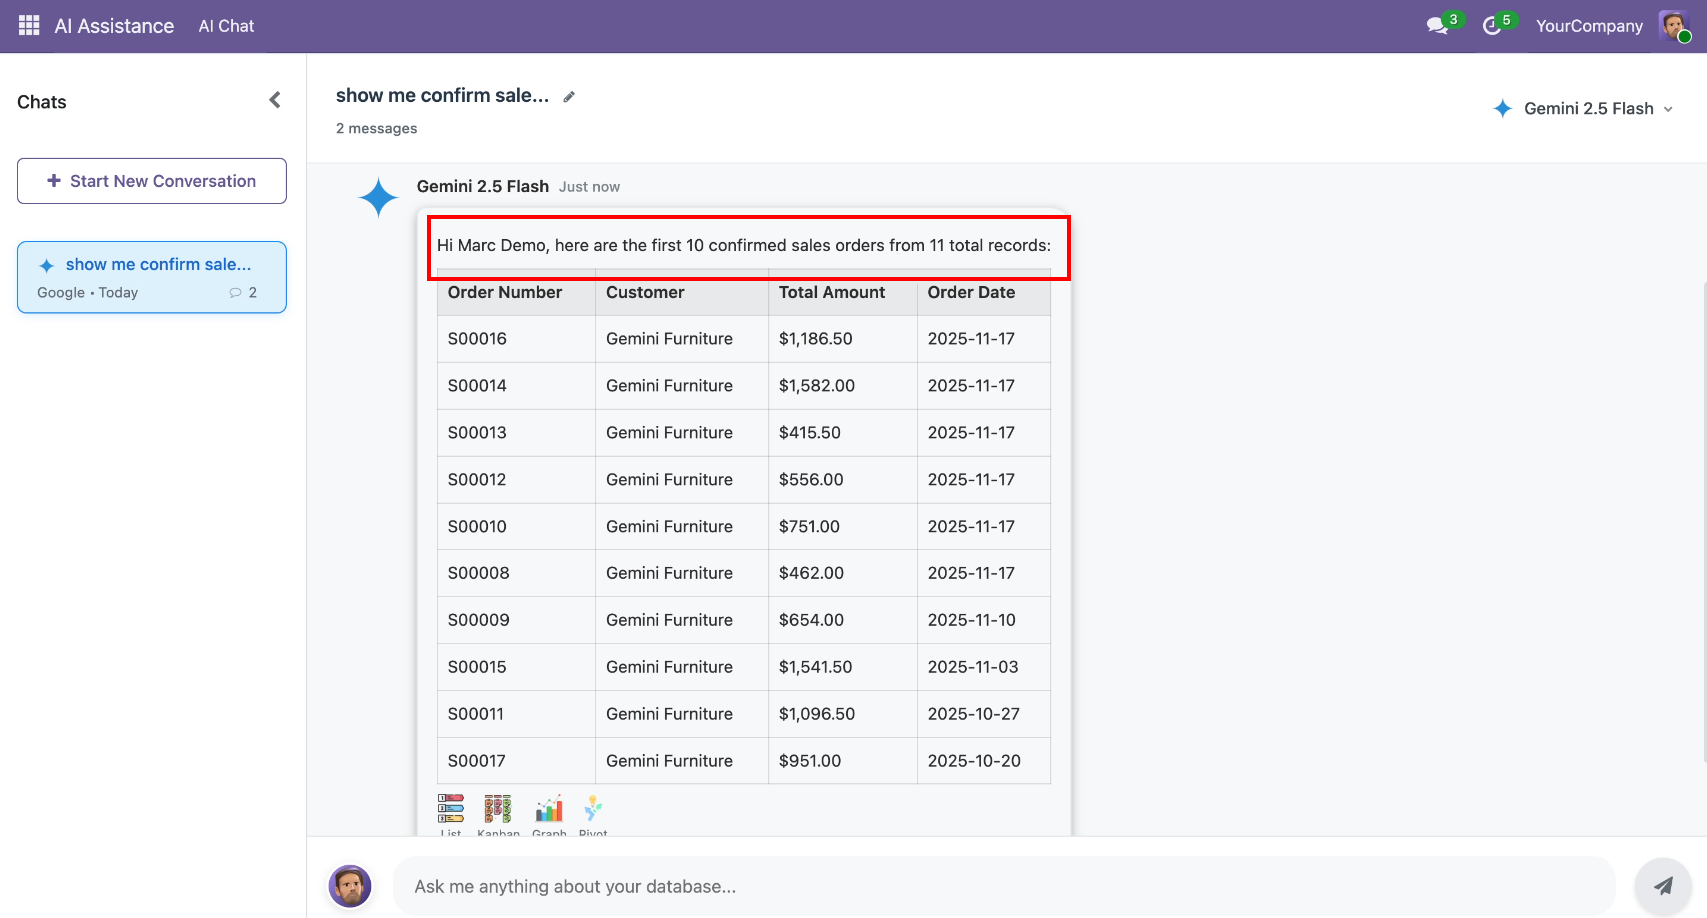The width and height of the screenshot is (1707, 918).
Task: Open the apps grid menu icon
Action: point(29,26)
